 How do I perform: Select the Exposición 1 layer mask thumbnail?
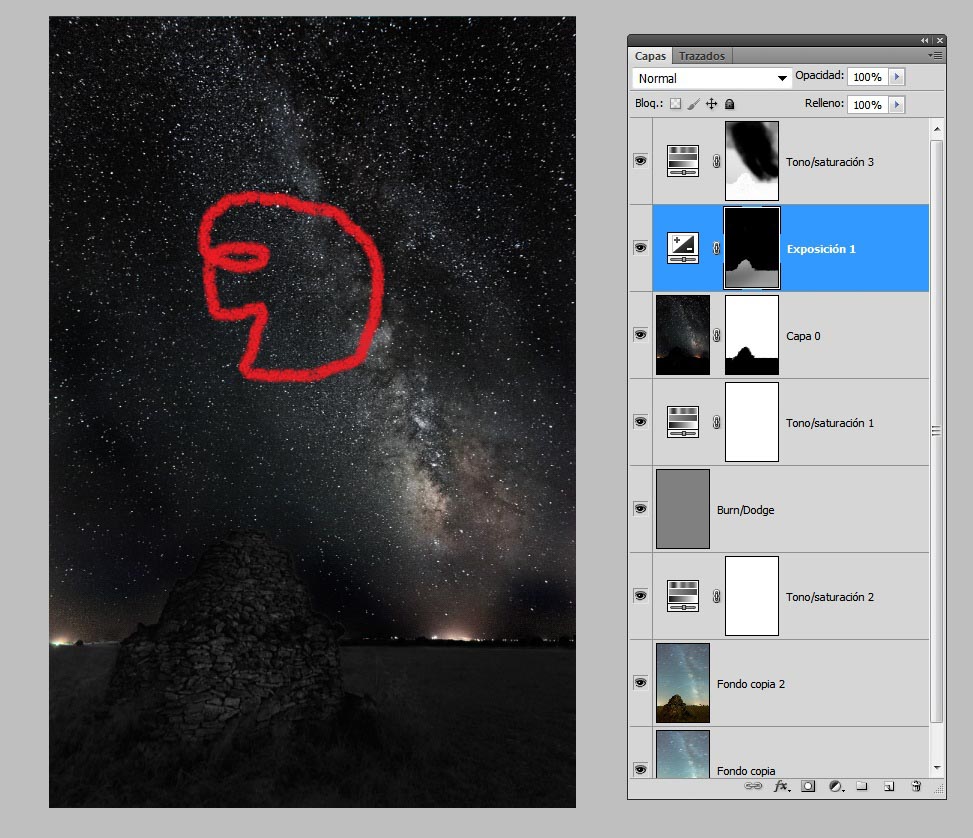[751, 248]
